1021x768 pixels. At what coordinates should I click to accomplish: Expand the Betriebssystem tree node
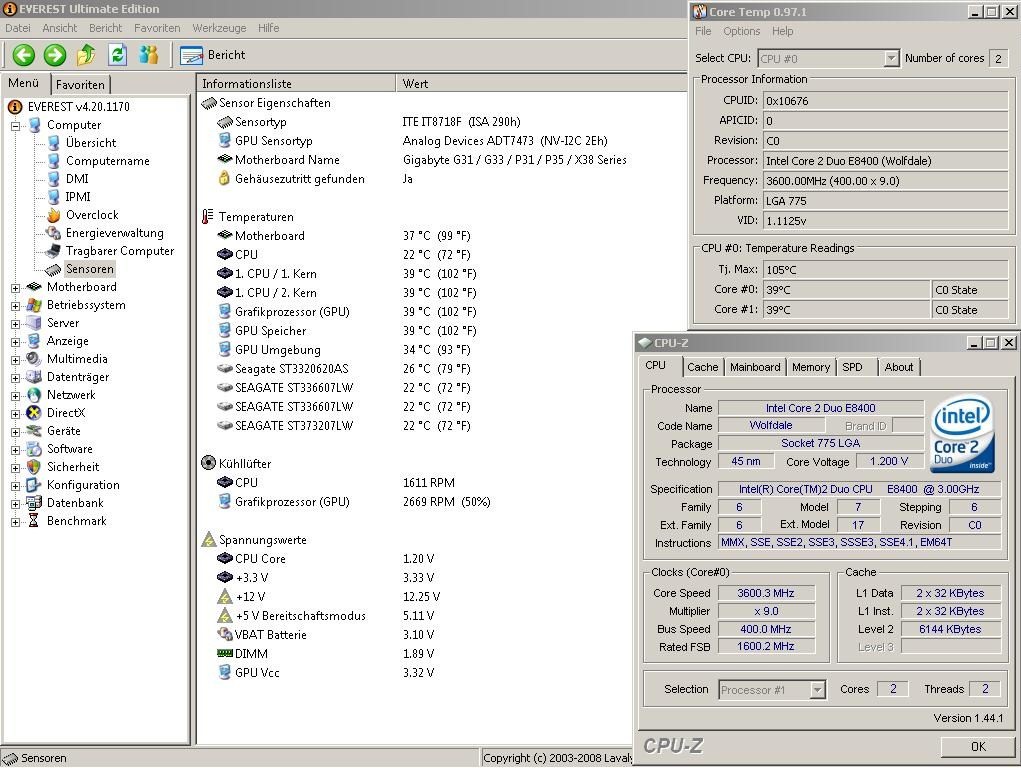coord(16,306)
